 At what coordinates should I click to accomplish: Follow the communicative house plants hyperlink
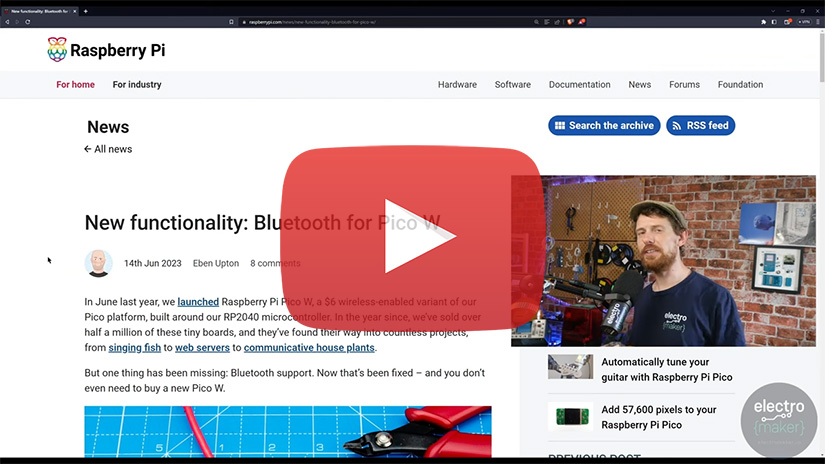coord(309,348)
